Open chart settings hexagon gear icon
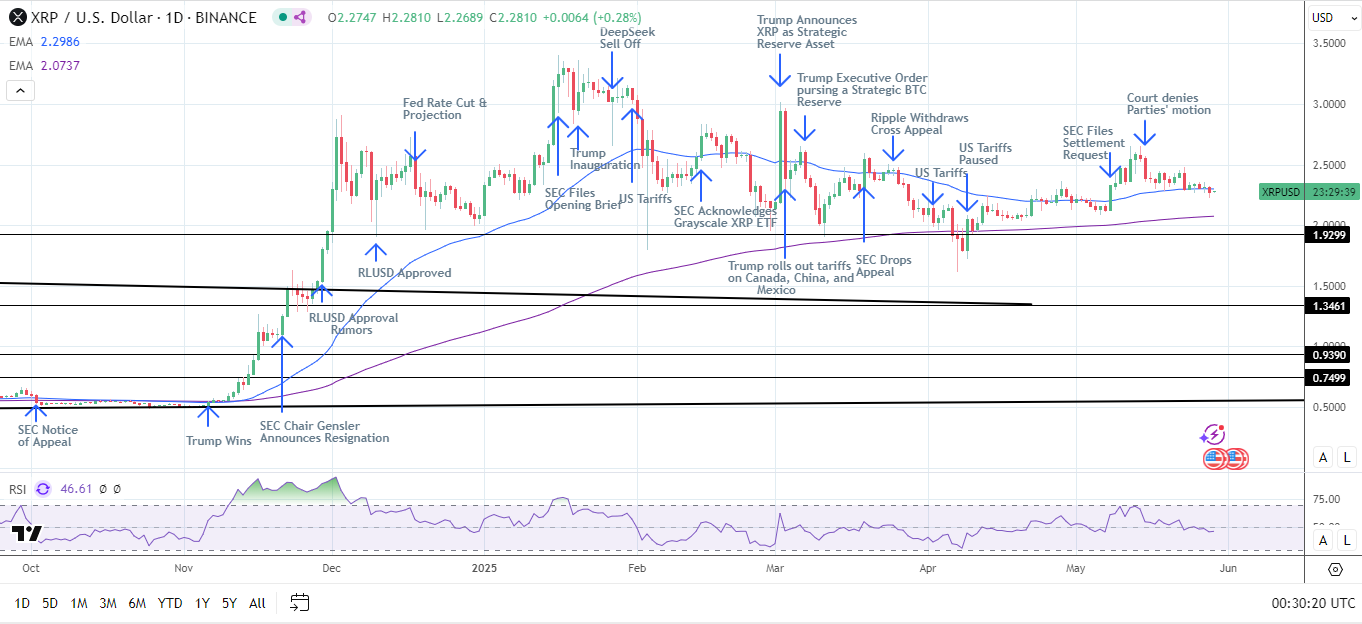The image size is (1362, 624). (x=1336, y=570)
